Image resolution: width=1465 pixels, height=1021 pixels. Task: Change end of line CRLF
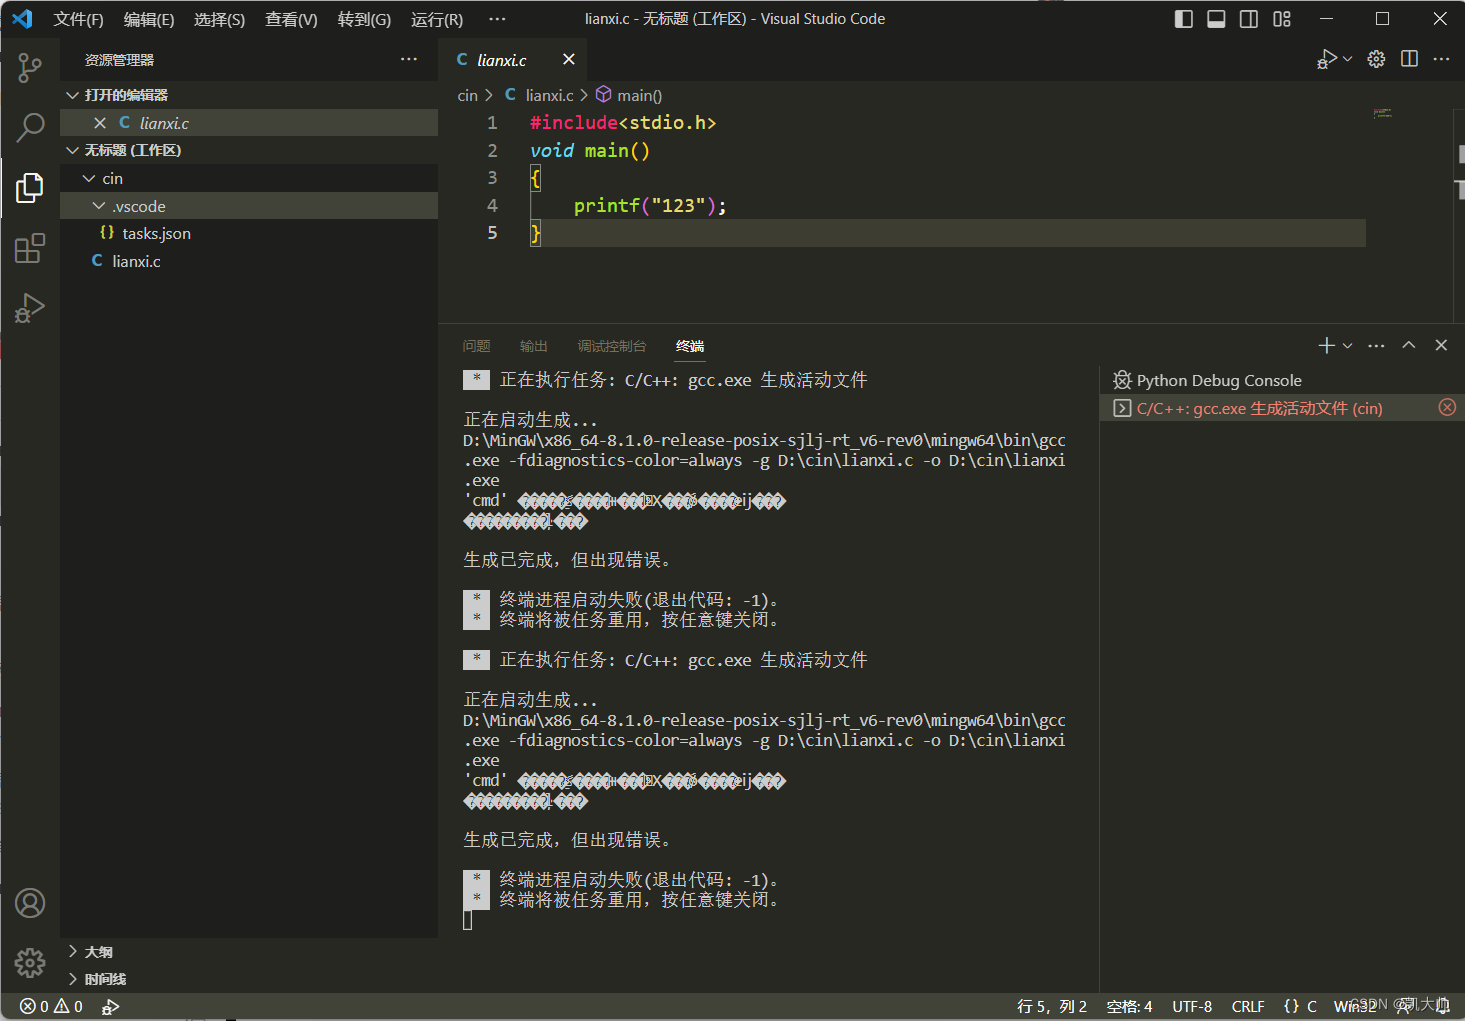[1248, 1007]
